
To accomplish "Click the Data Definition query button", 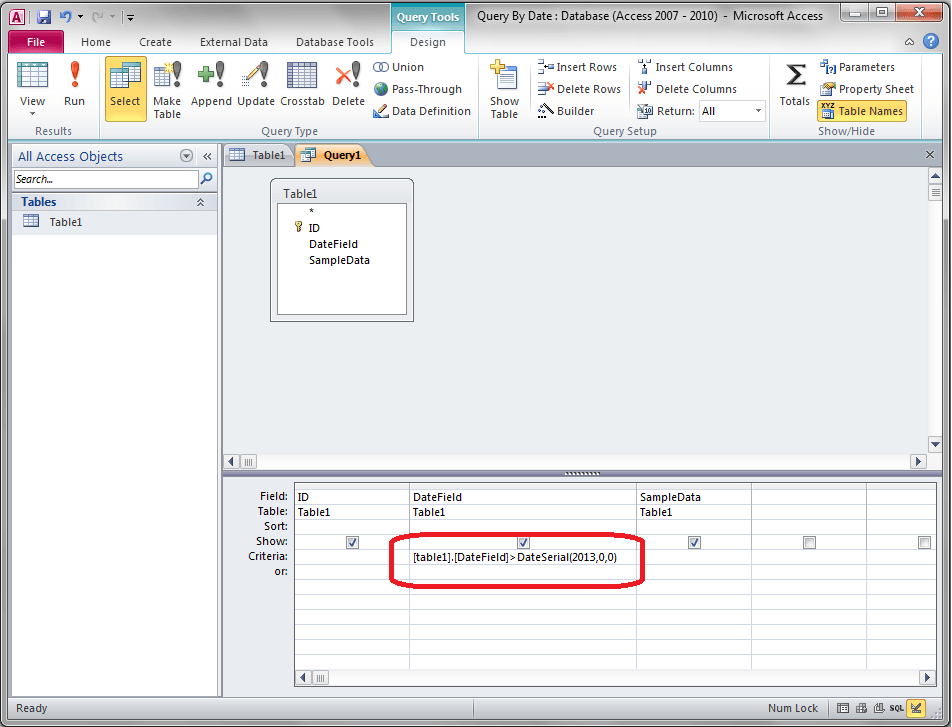I will (x=422, y=111).
